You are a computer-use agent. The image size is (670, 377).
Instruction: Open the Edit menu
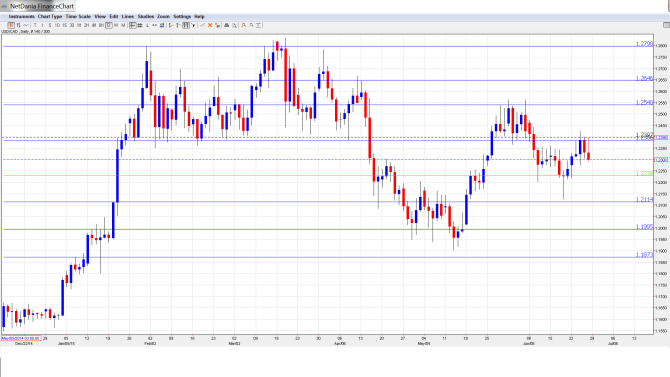coord(114,17)
